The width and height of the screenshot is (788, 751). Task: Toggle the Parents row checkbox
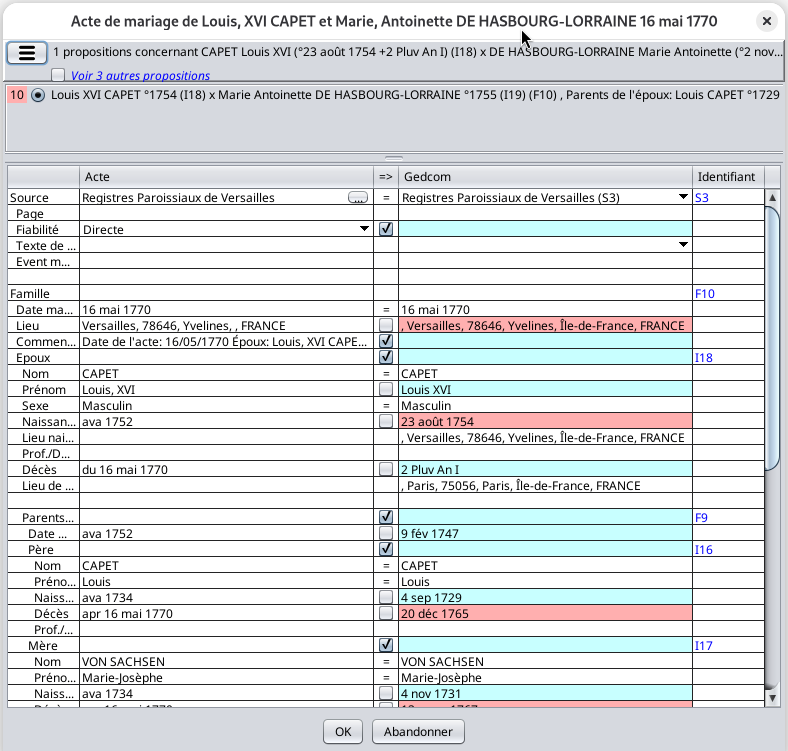(386, 518)
